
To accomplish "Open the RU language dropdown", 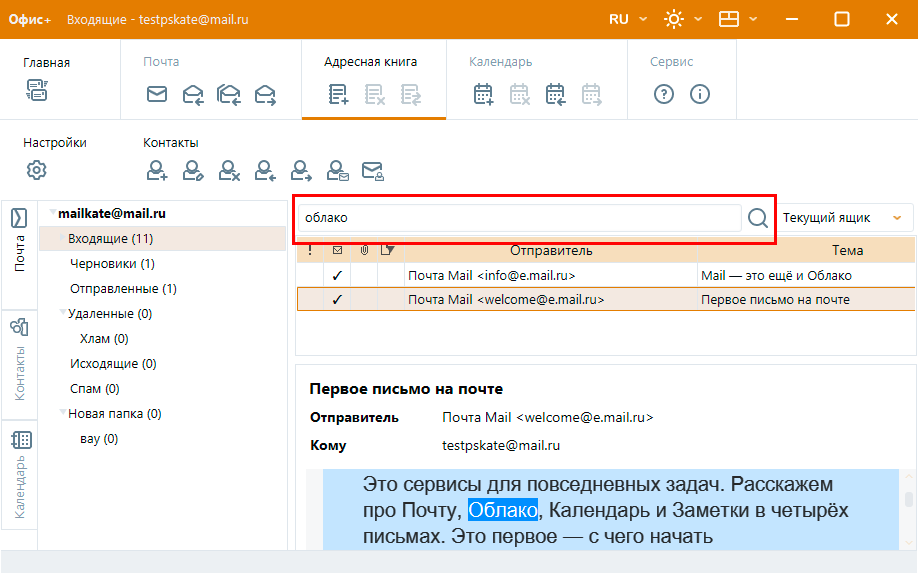I will coord(628,19).
